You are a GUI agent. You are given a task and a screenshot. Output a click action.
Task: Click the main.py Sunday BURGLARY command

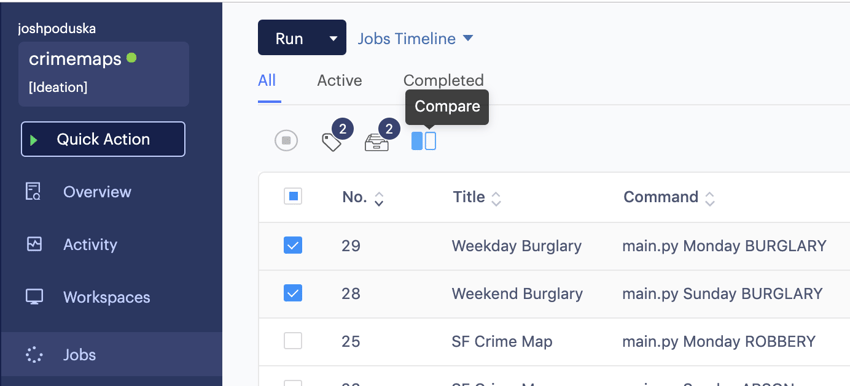[x=722, y=294]
